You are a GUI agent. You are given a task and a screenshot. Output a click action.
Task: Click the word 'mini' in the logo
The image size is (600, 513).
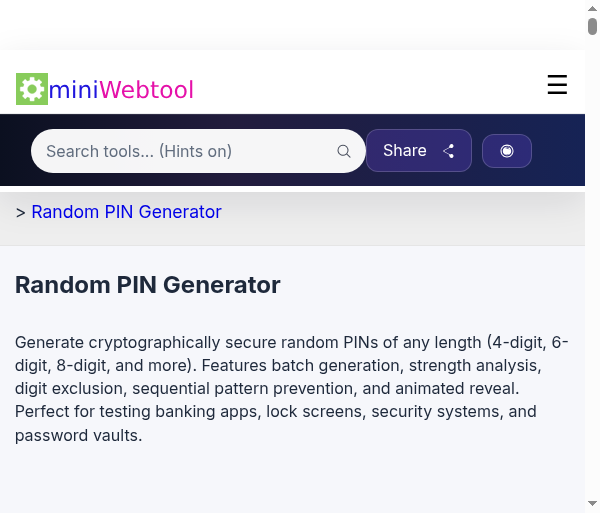point(73,90)
